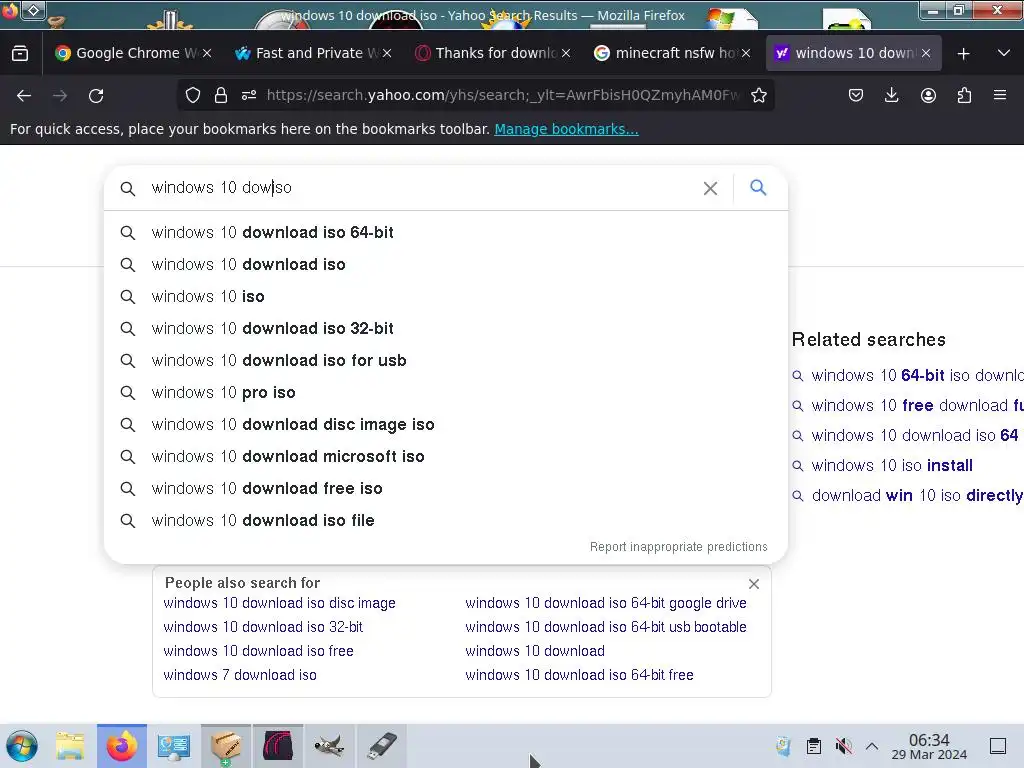Image resolution: width=1024 pixels, height=768 pixels.
Task: Choose suggestion windows 10 iso
Action: (x=446, y=296)
